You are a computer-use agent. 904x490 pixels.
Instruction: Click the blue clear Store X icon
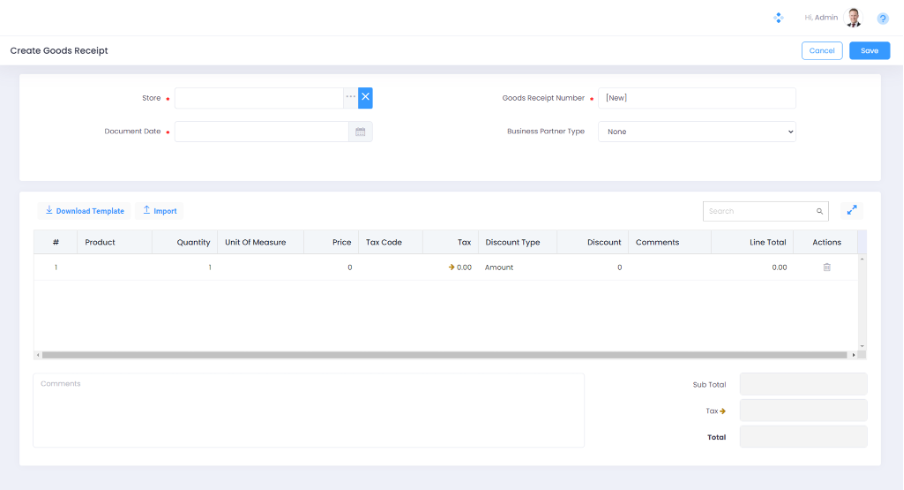click(x=365, y=97)
